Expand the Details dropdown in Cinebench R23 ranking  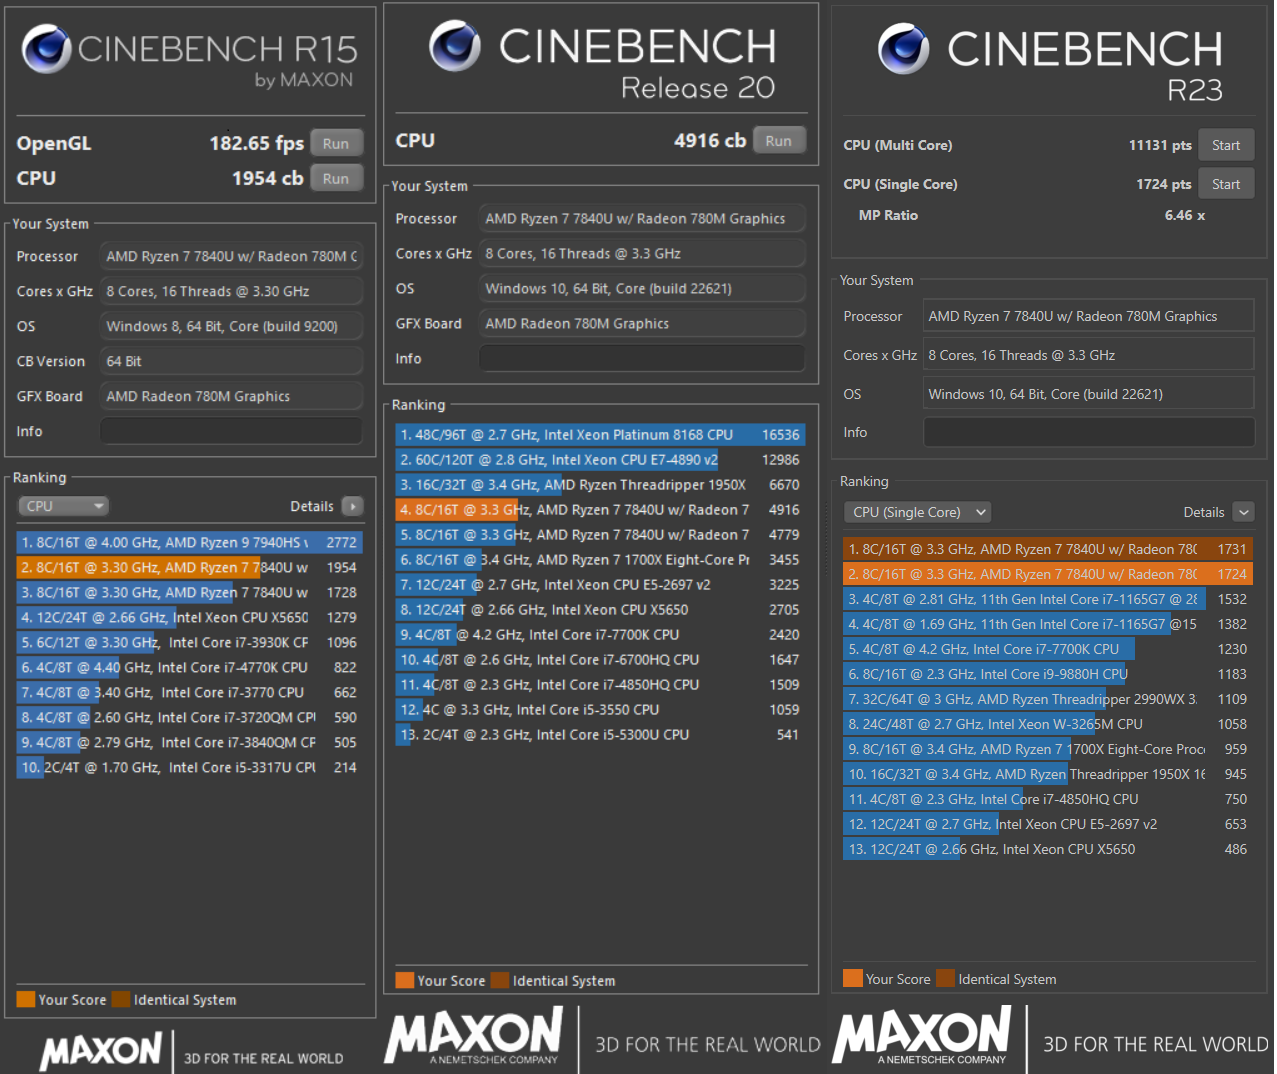tap(1243, 512)
